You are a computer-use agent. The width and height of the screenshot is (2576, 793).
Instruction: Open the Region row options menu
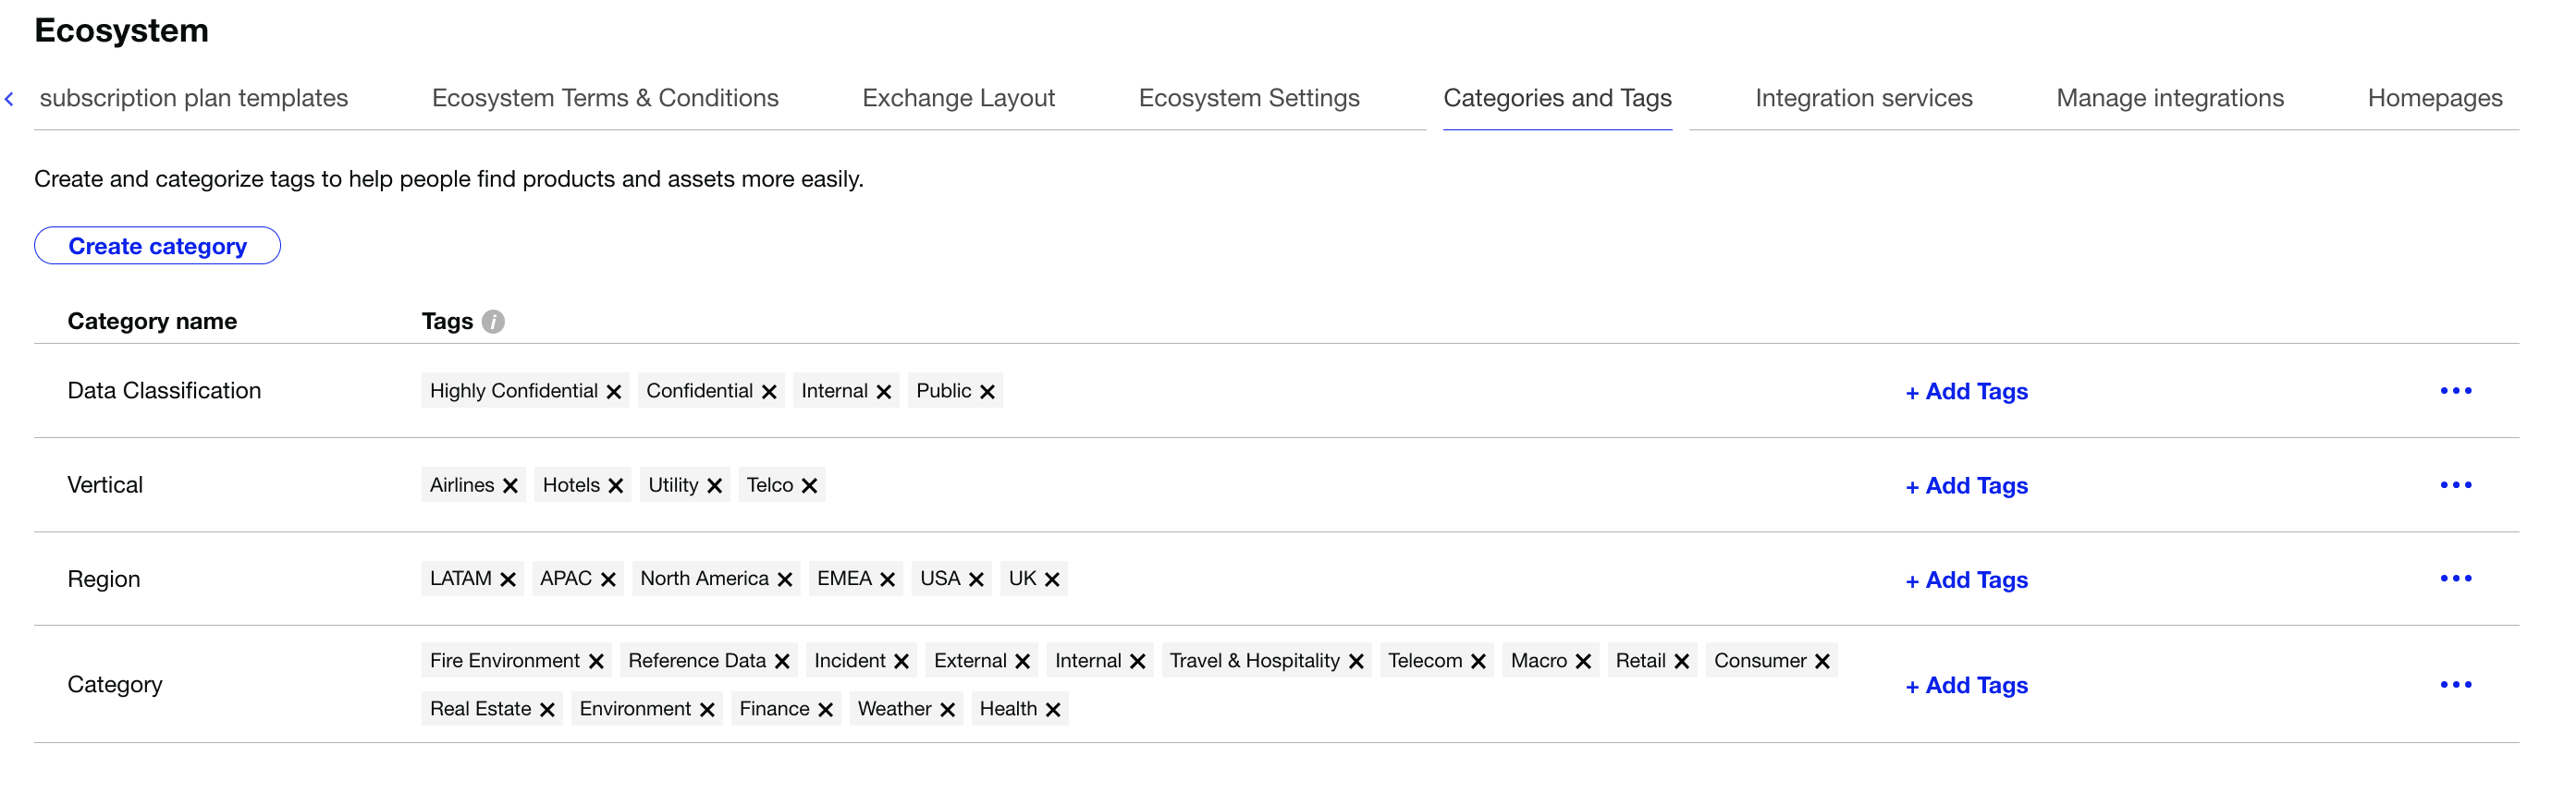click(x=2455, y=579)
